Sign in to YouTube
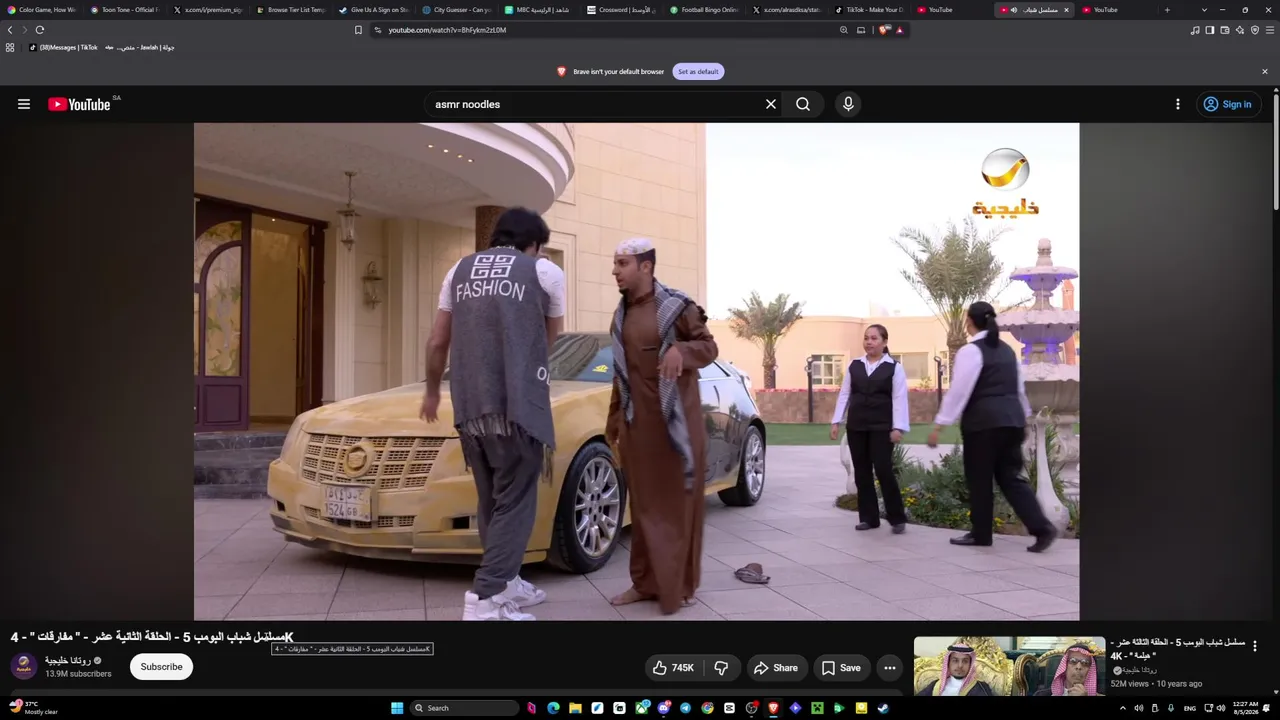Viewport: 1280px width, 720px height. coord(1228,104)
